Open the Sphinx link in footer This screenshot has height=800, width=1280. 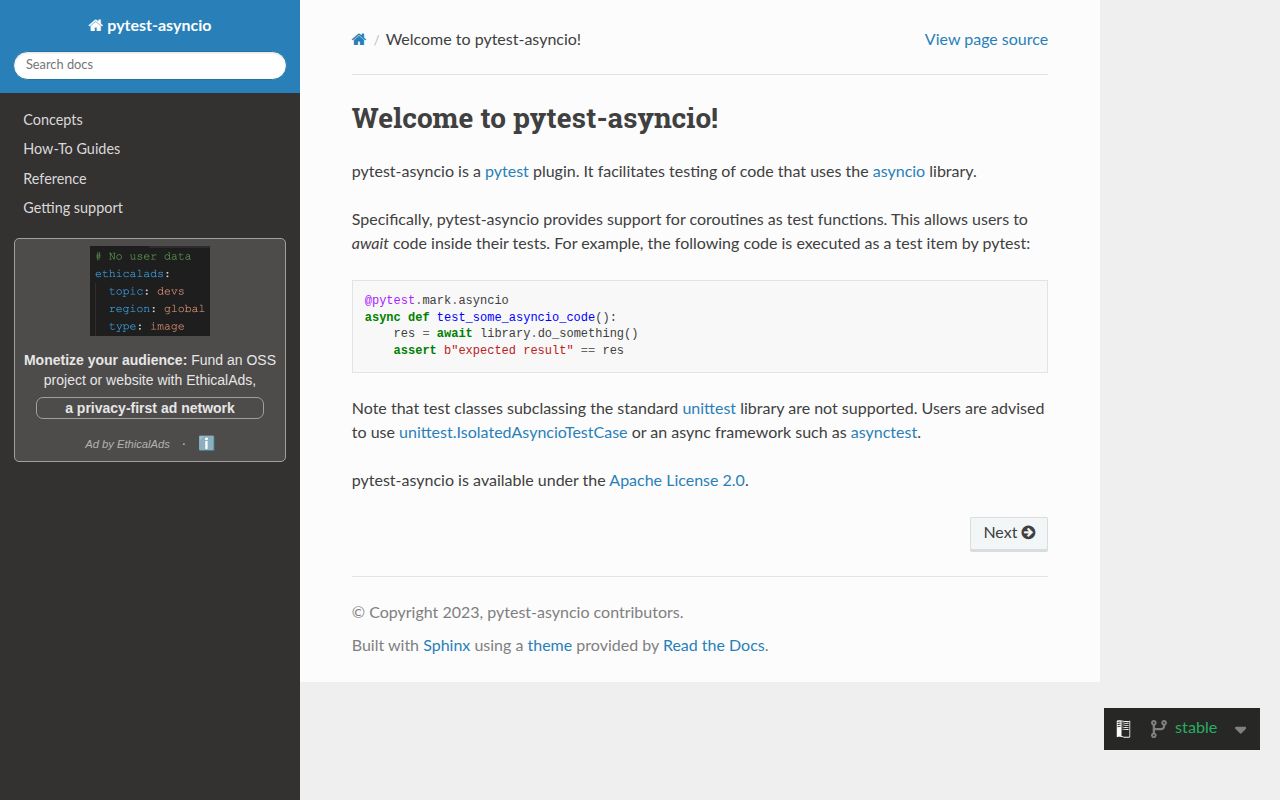coord(447,646)
